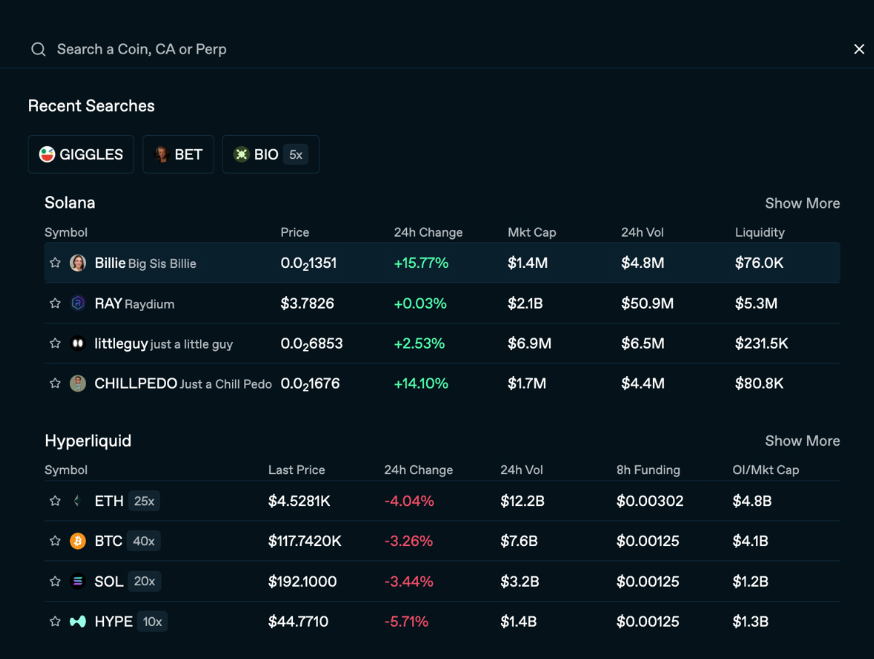The width and height of the screenshot is (874, 659).
Task: Click the CHILLPEDO token avatar
Action: pos(78,383)
